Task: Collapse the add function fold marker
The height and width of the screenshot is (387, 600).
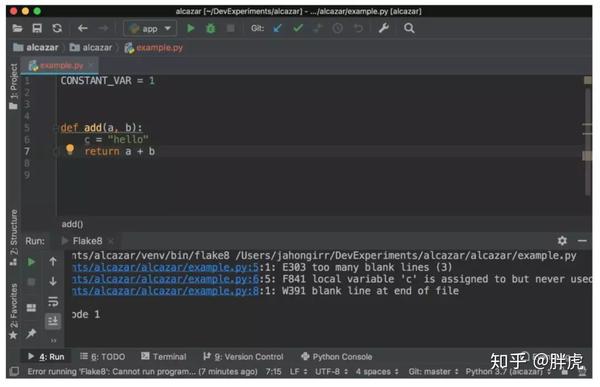Action: [55, 128]
